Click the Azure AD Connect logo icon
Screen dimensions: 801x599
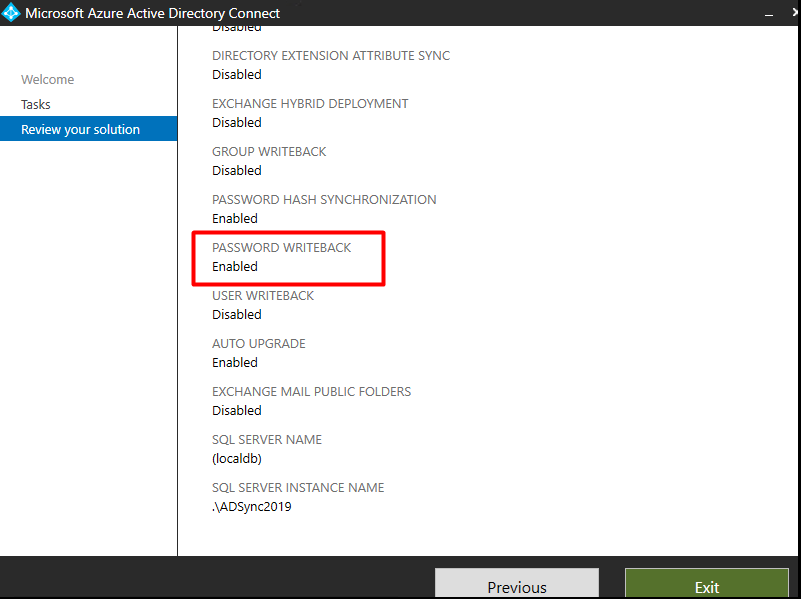[12, 13]
